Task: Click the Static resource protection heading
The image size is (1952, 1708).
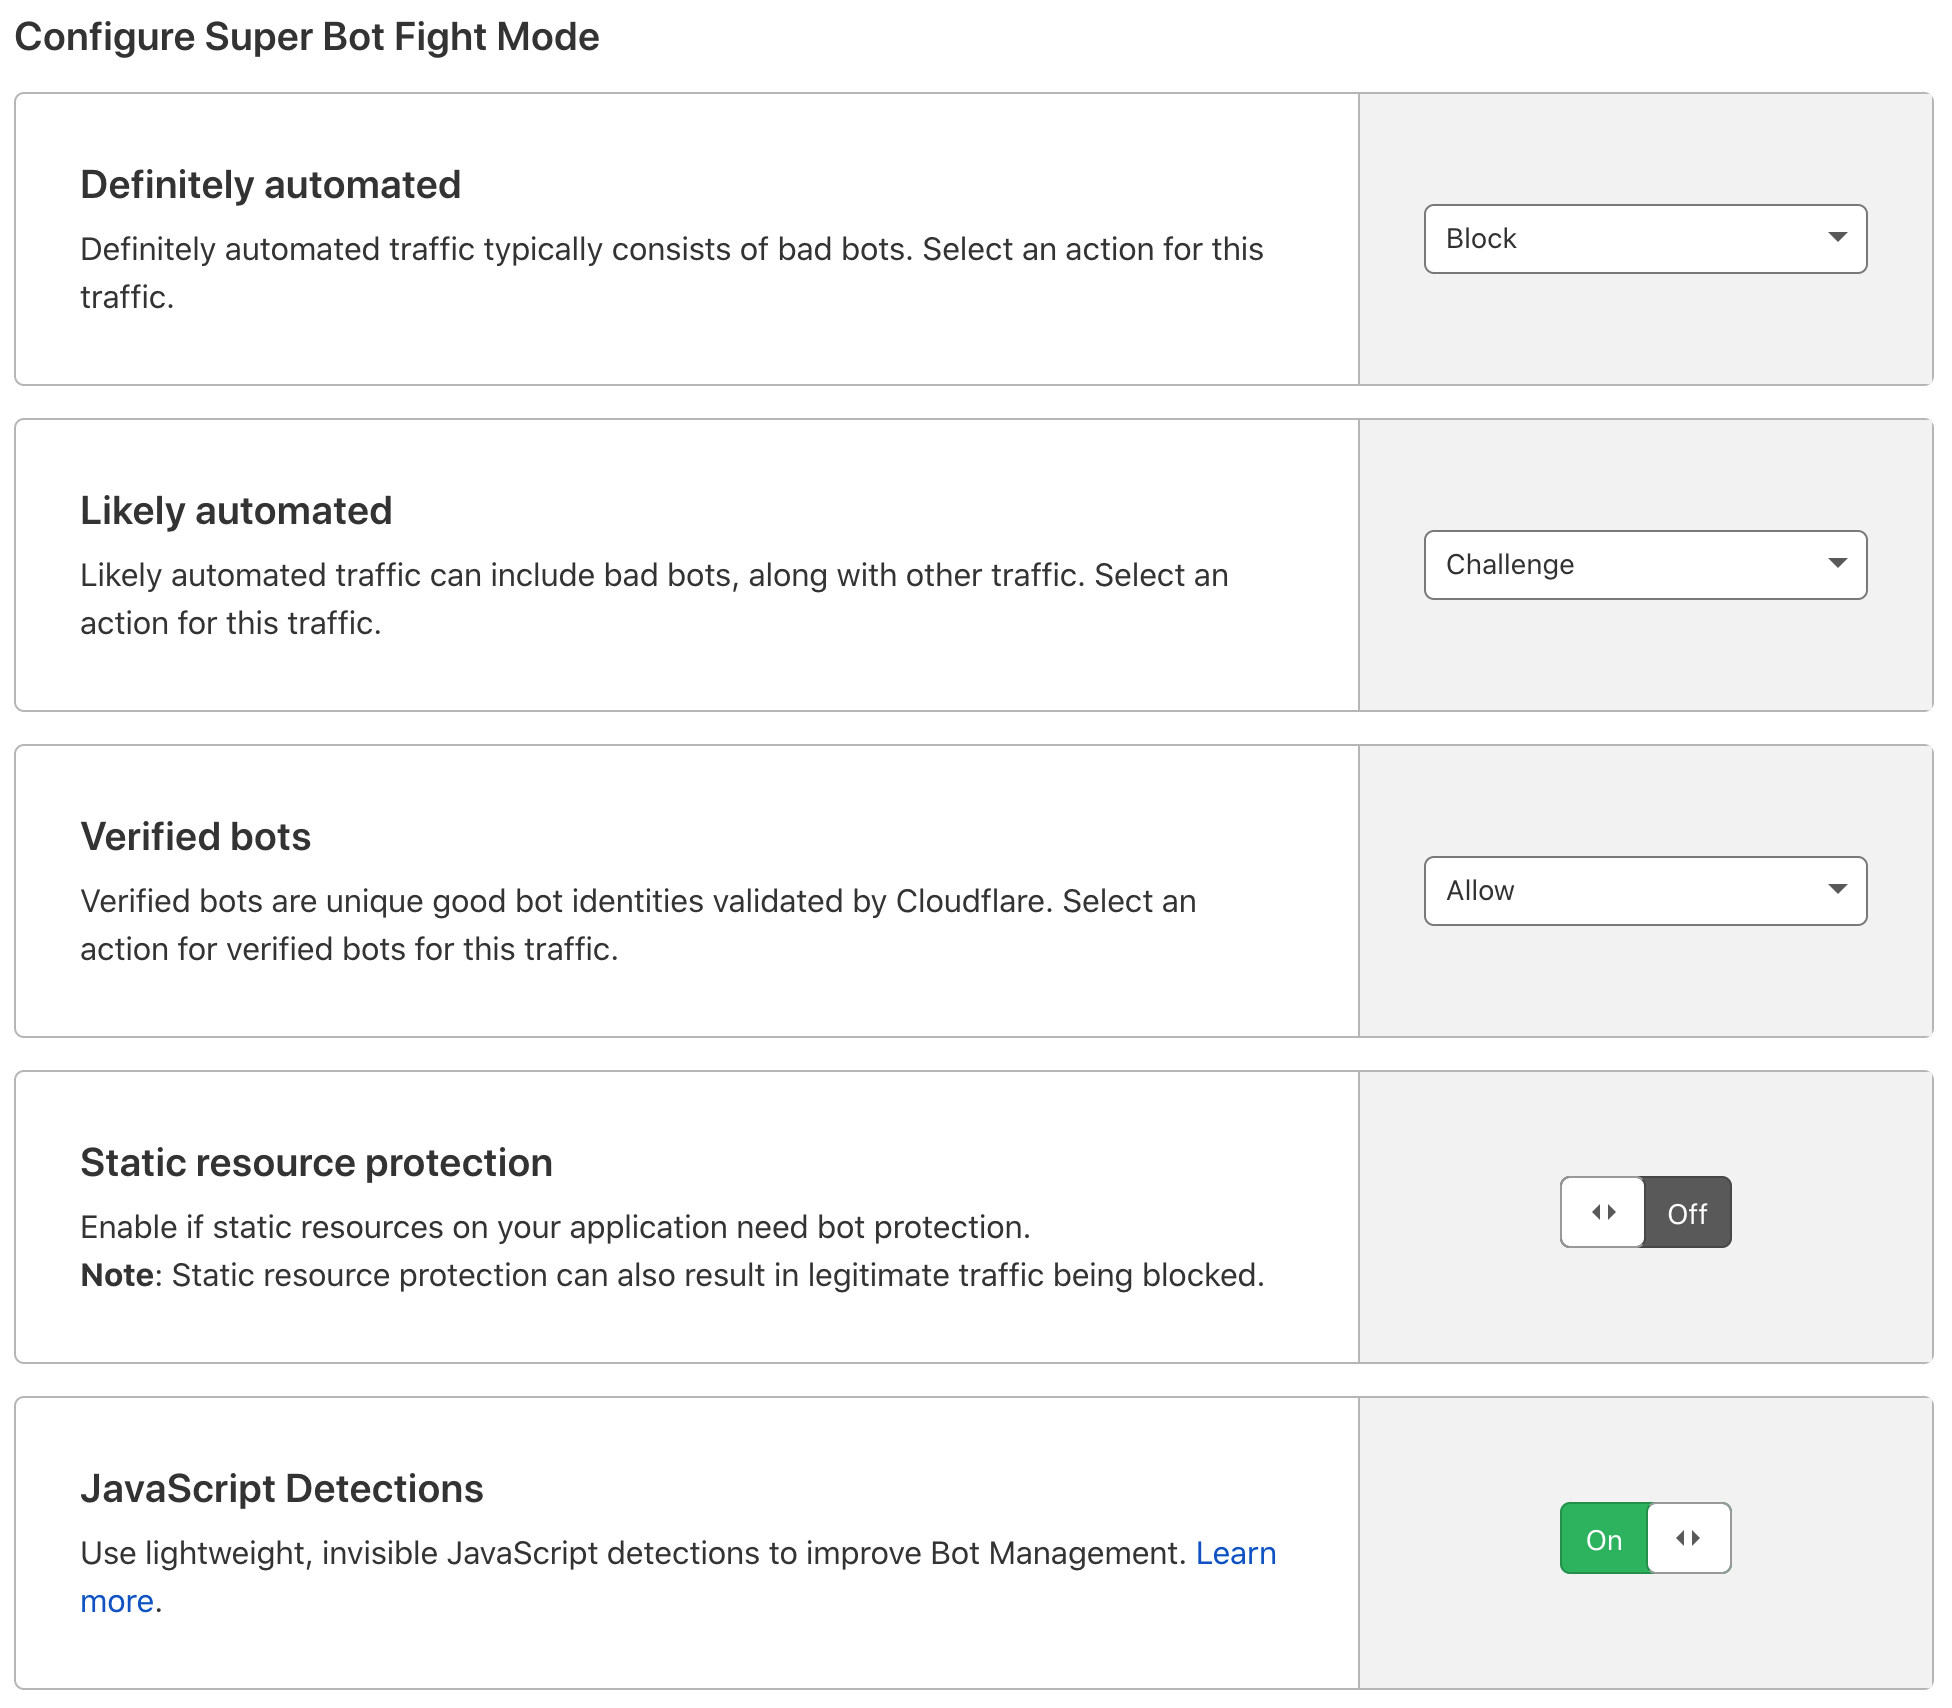Action: (316, 1163)
